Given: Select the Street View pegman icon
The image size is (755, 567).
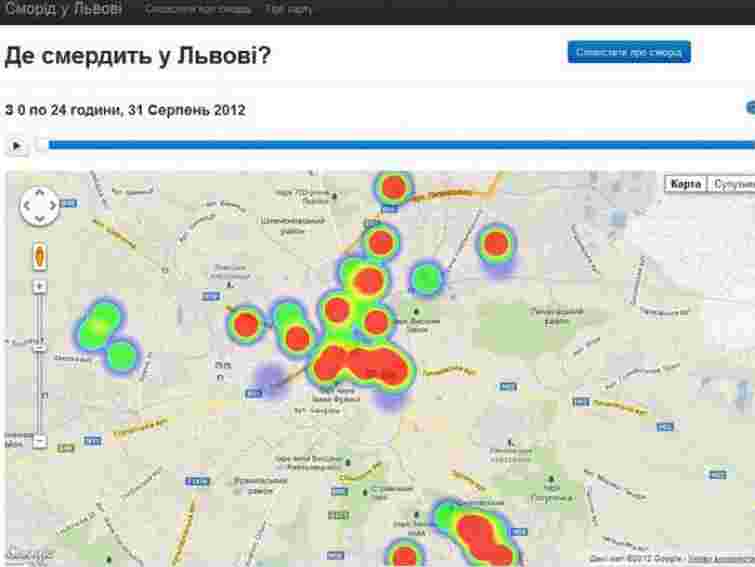Looking at the screenshot, I should 39,256.
